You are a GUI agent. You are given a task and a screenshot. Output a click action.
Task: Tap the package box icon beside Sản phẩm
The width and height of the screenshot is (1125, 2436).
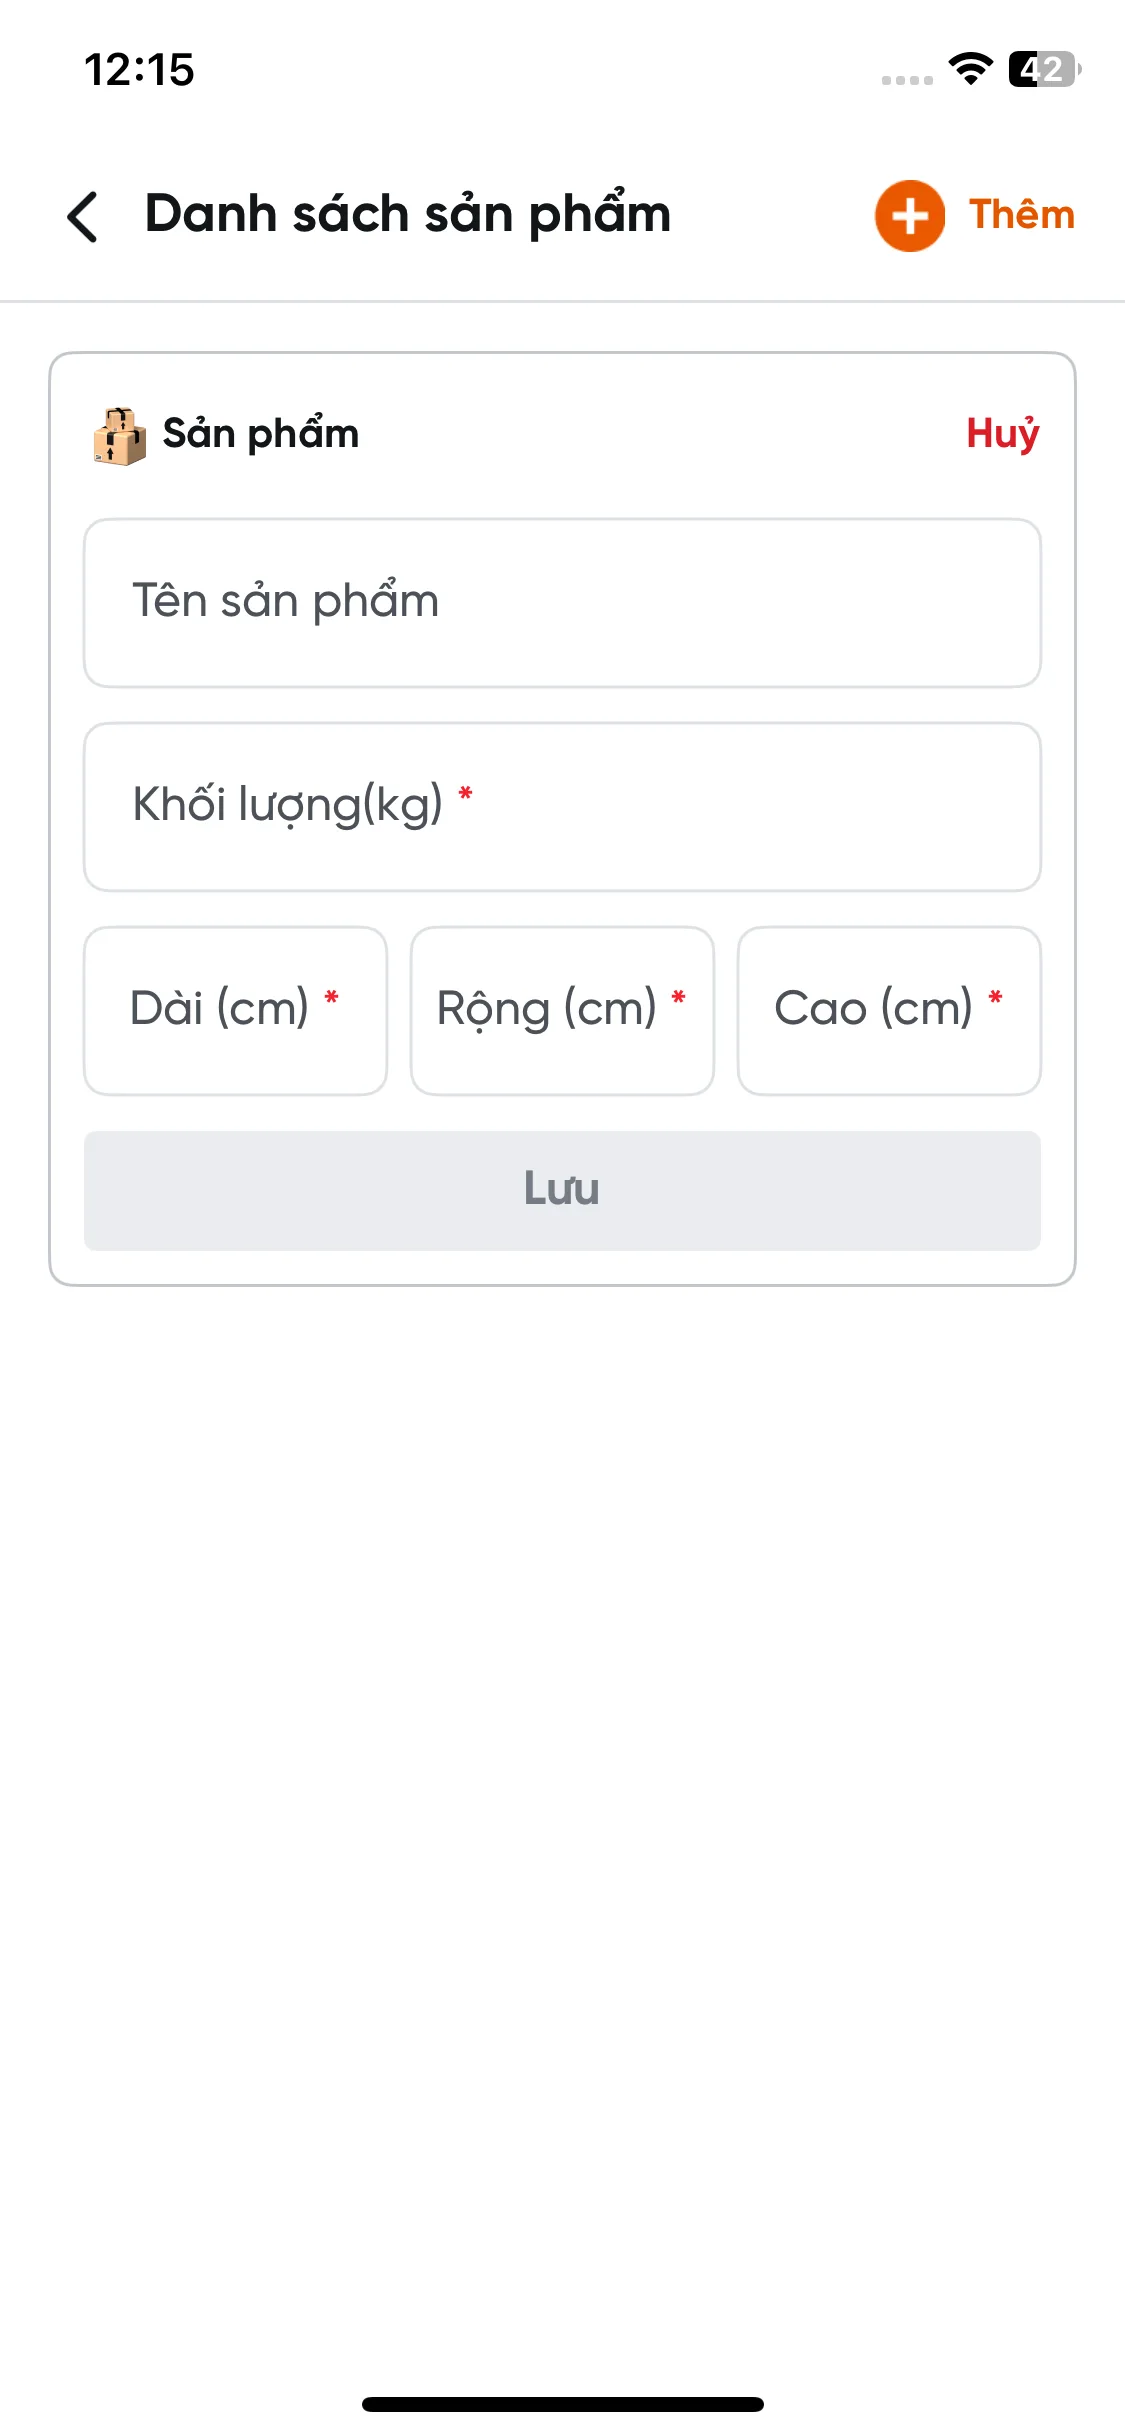pos(120,436)
